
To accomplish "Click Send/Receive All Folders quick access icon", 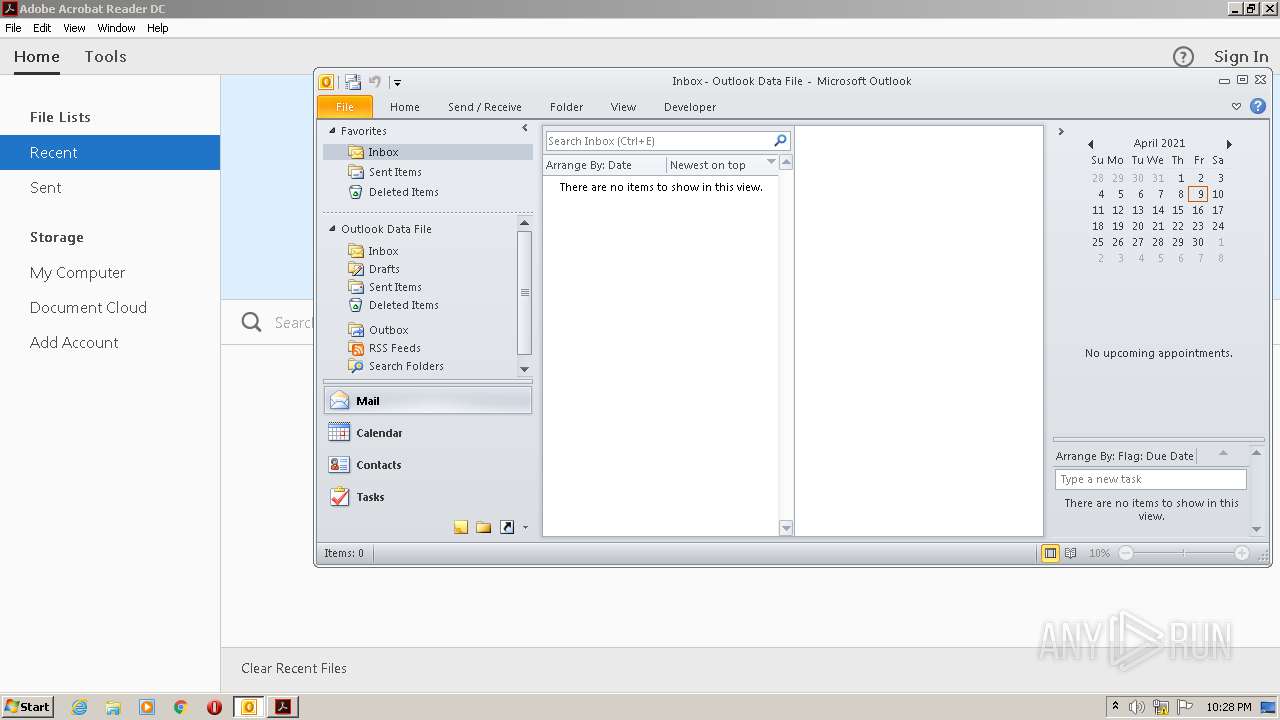I will tap(353, 82).
